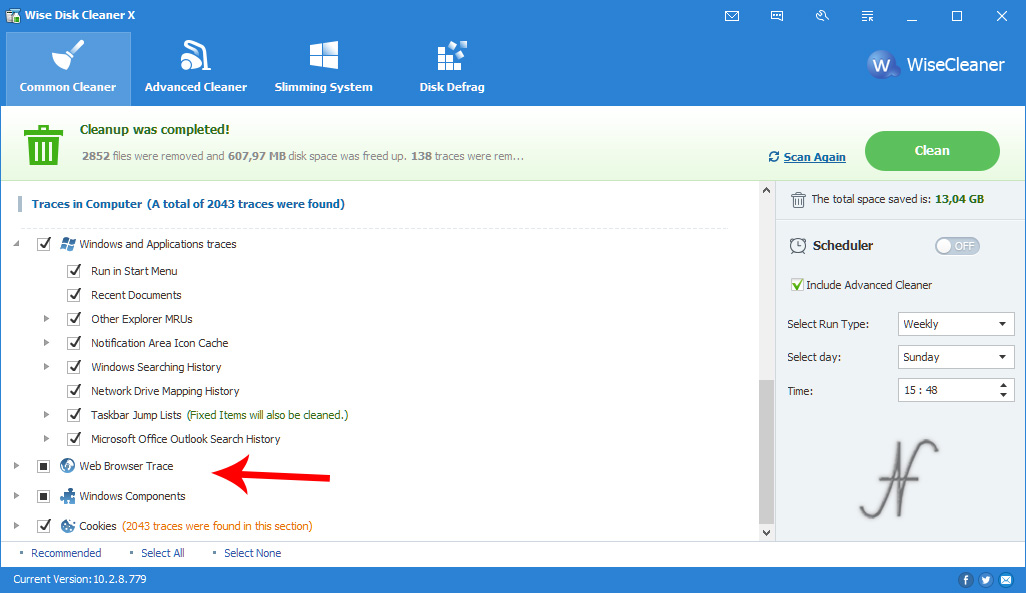The image size is (1026, 593).
Task: Open the chat message icon in title bar
Action: [777, 16]
